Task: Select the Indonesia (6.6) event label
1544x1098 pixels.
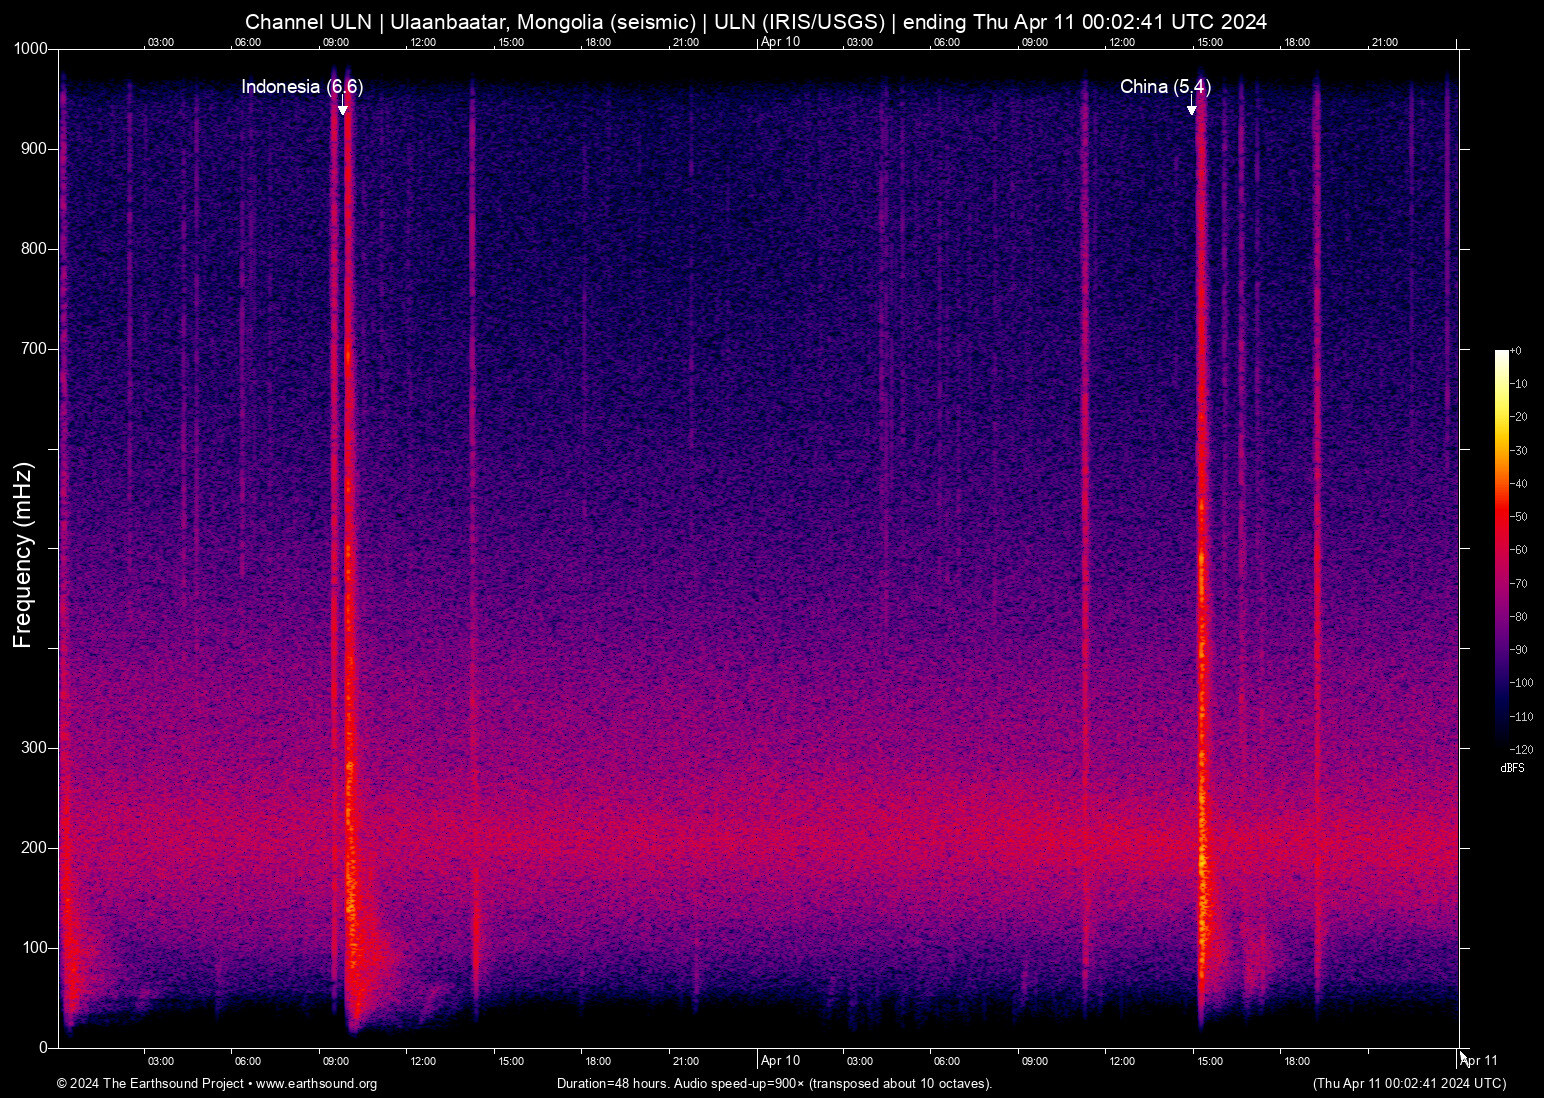Action: tap(301, 88)
